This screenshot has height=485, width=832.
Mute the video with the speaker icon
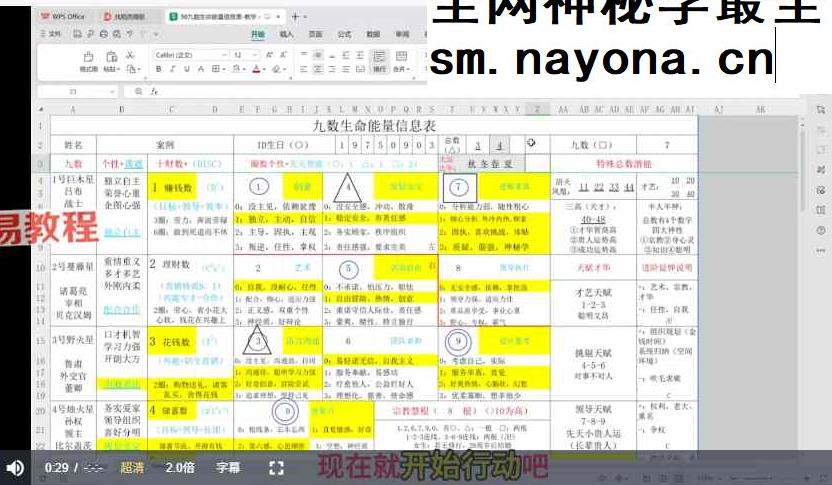coord(15,467)
